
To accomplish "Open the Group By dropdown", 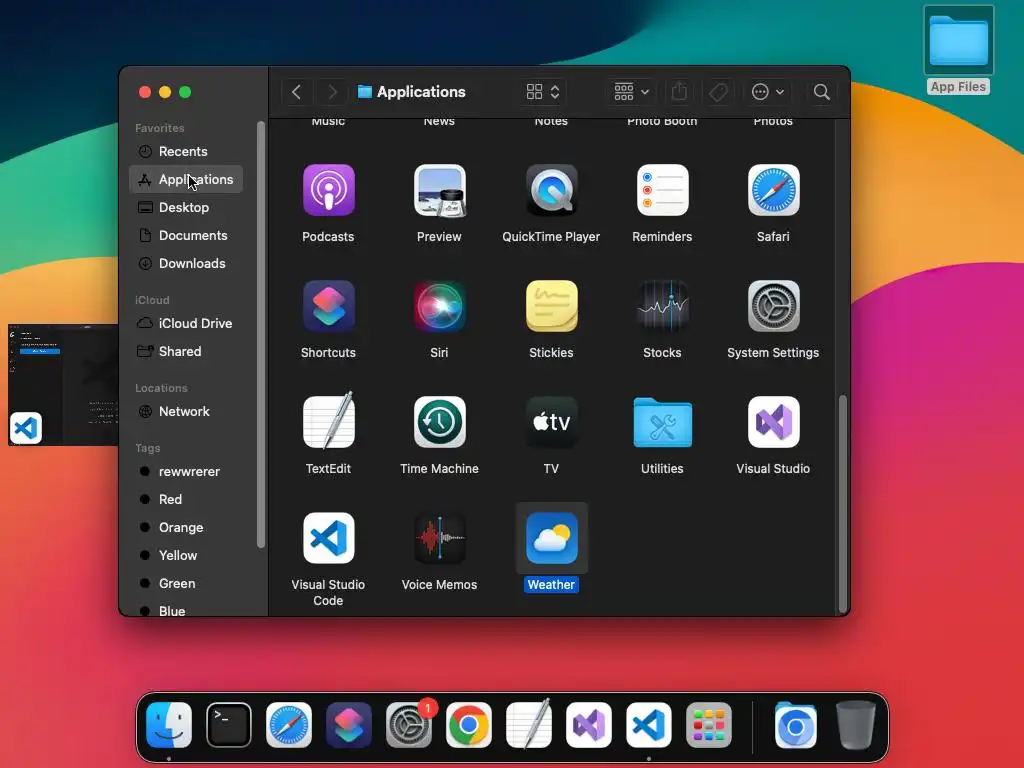I will (x=632, y=92).
